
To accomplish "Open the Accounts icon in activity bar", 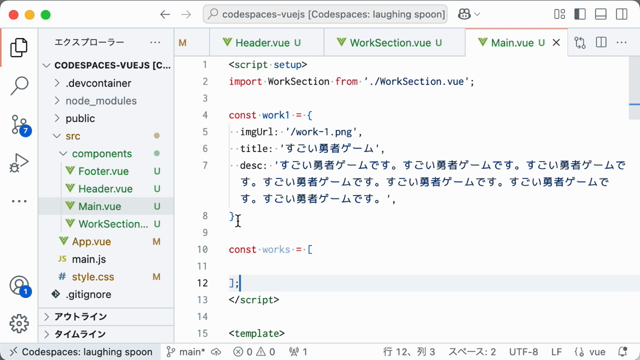I will 19,286.
